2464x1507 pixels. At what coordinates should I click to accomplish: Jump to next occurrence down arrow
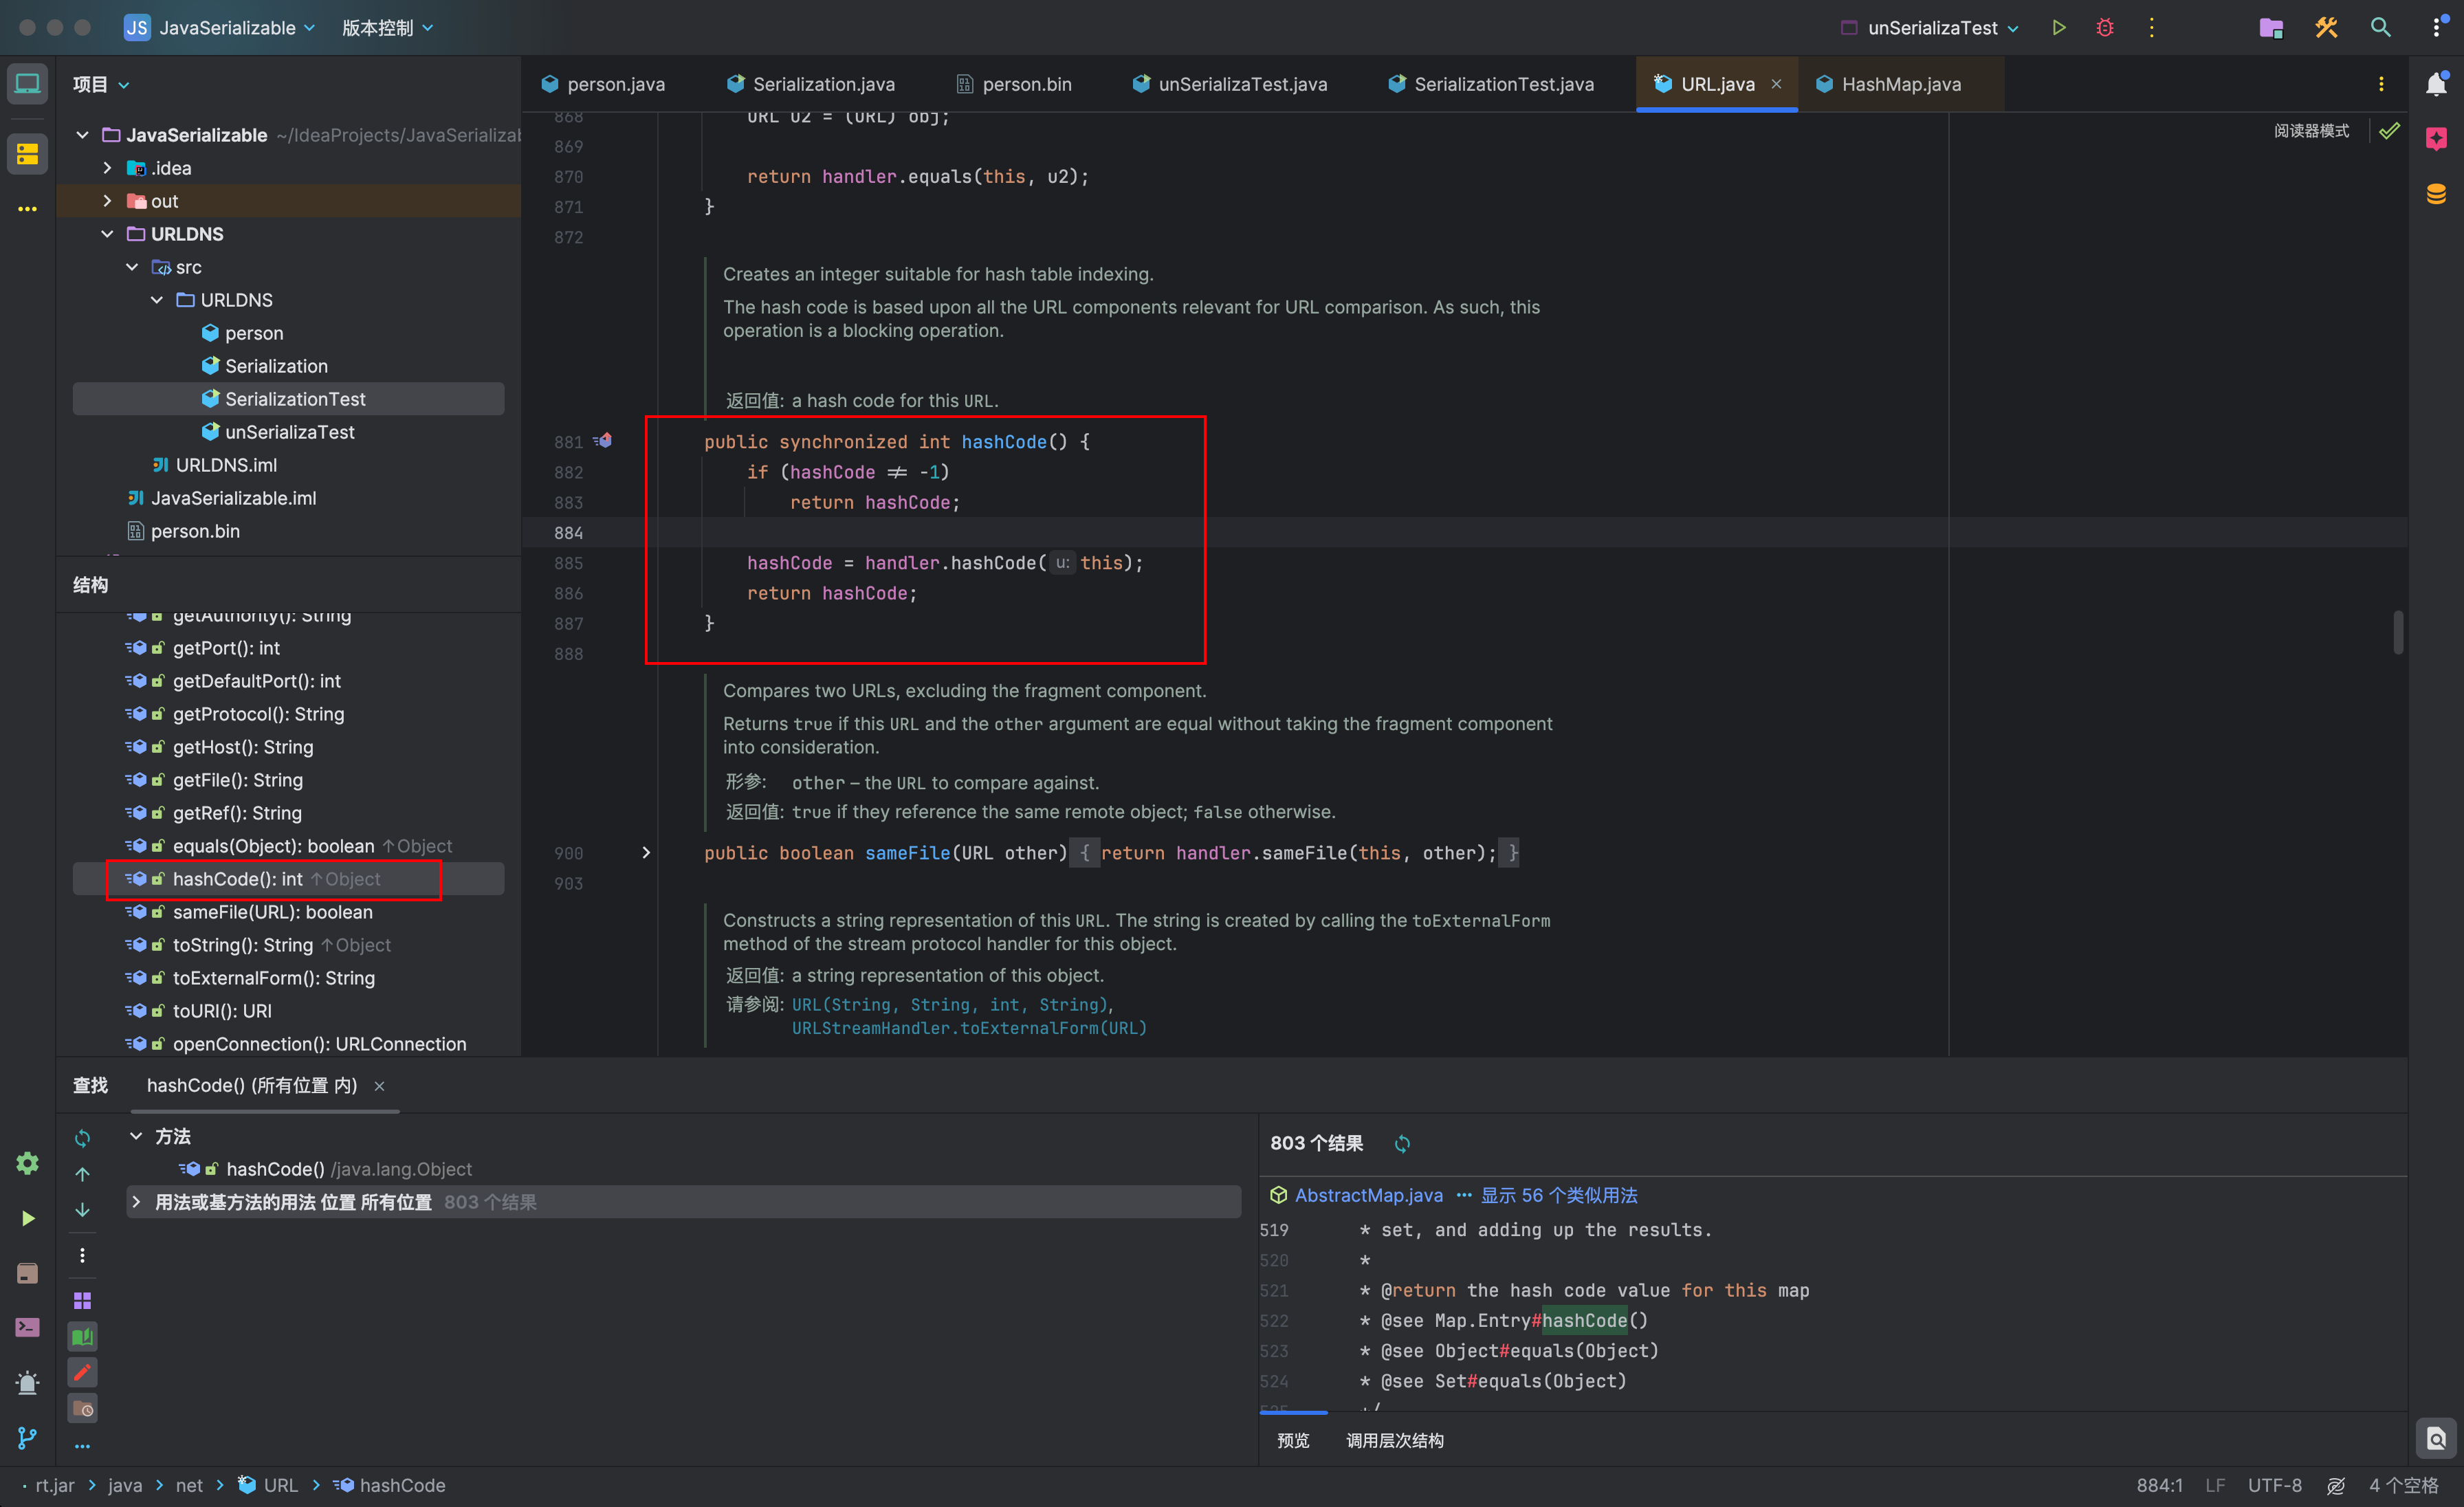(x=82, y=1210)
